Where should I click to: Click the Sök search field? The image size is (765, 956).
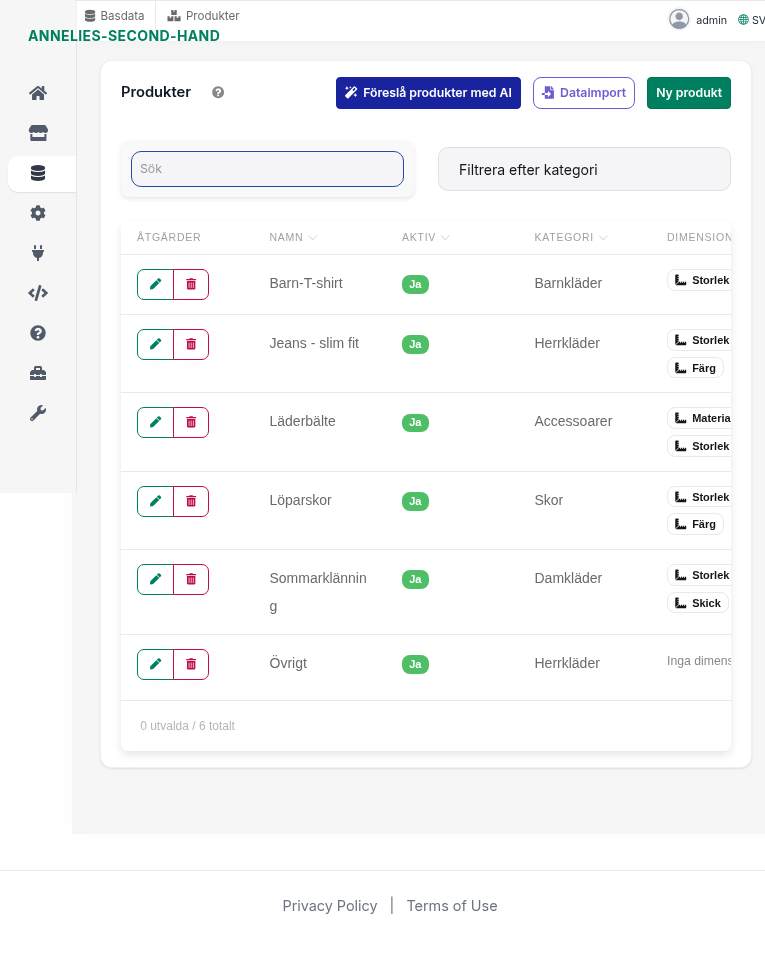[267, 169]
